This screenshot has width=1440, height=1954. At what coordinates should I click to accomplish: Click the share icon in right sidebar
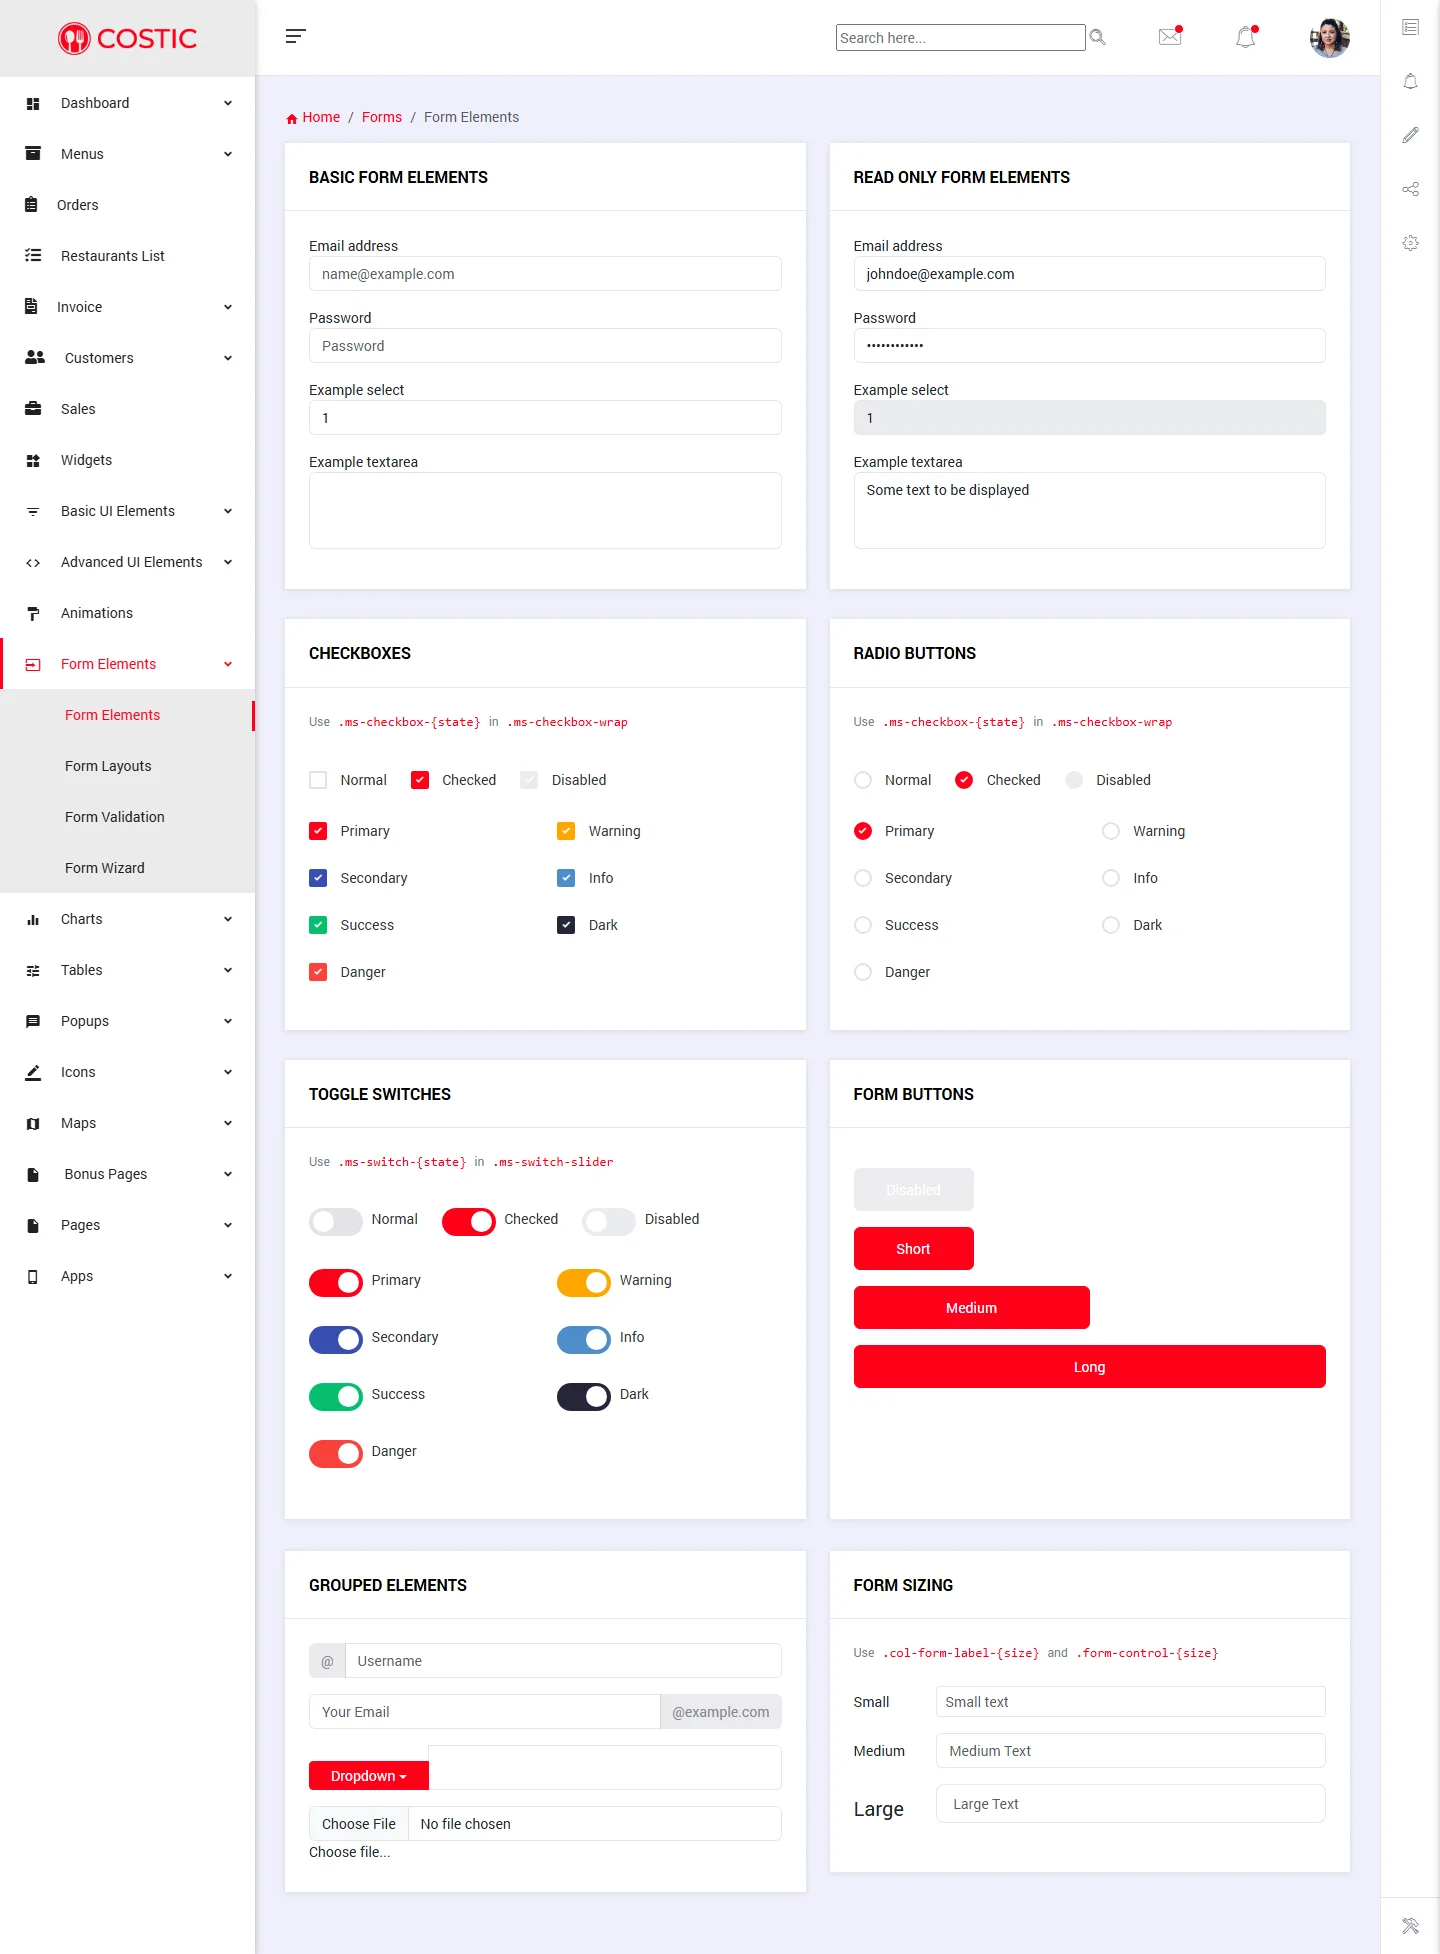click(x=1410, y=189)
